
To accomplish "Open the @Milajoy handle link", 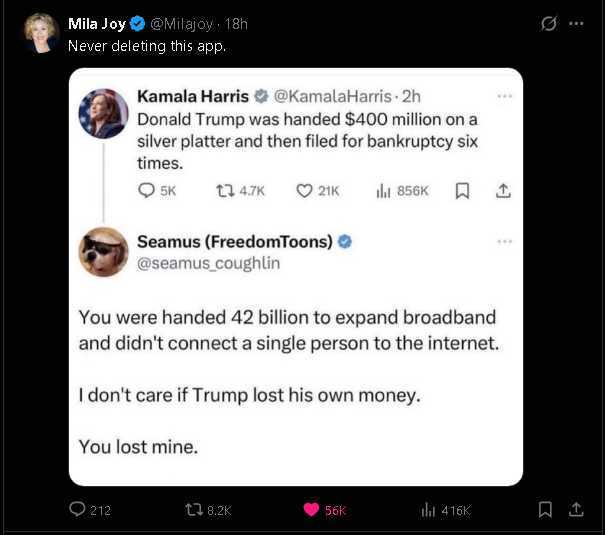I will pyautogui.click(x=183, y=24).
